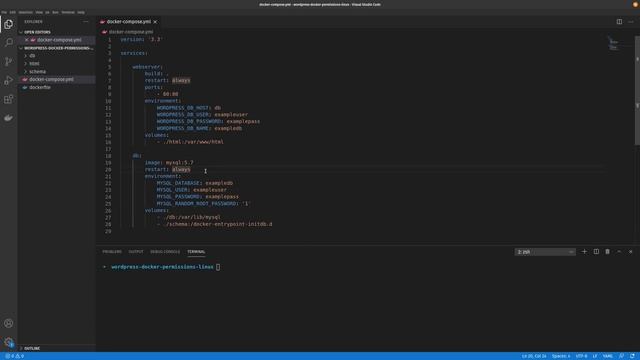640x360 pixels.
Task: Click the 'WORDPRESS_DB_HOST: db' line
Action: (189, 108)
